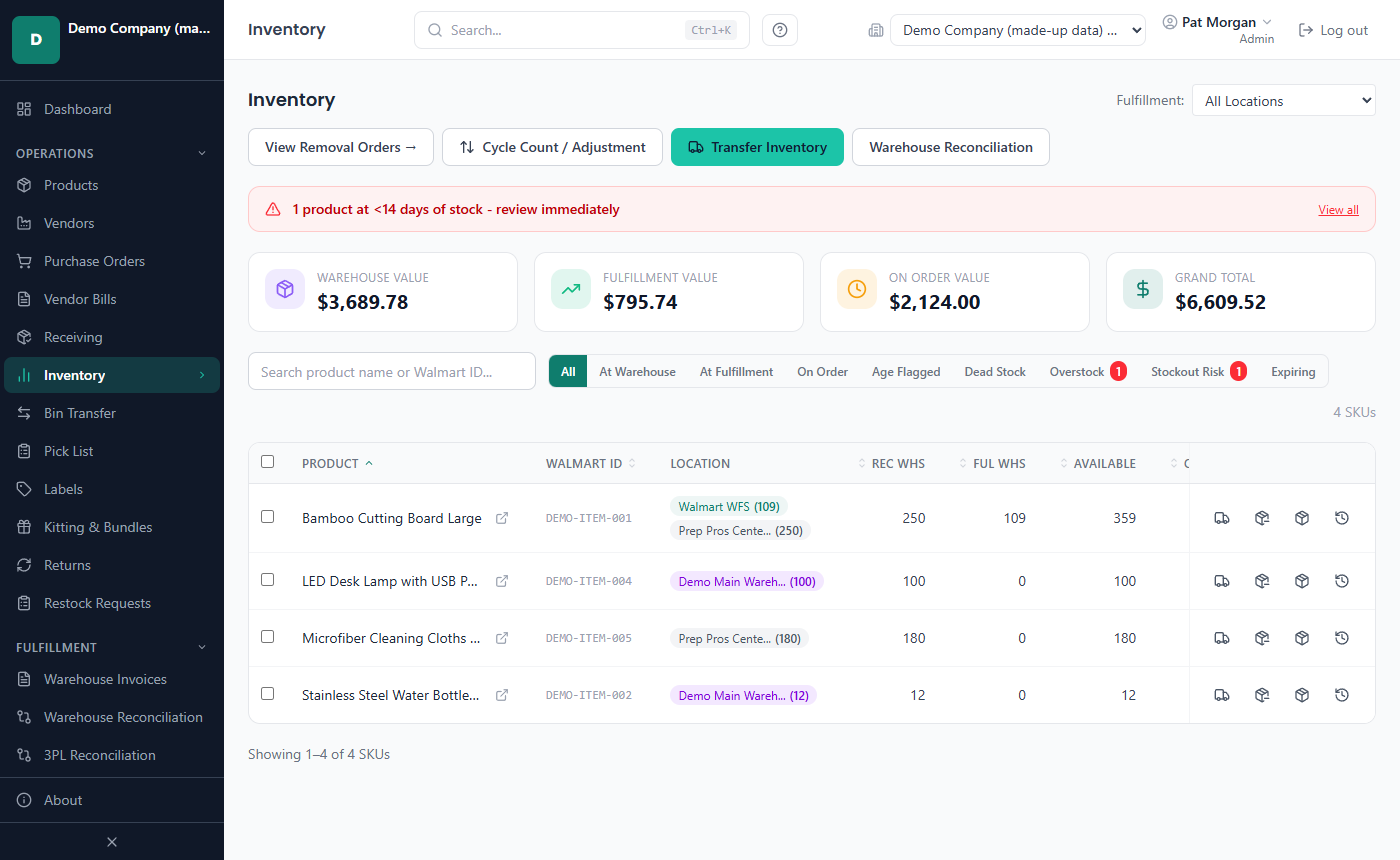
Task: Open Dashboard in the sidebar
Action: (112, 109)
